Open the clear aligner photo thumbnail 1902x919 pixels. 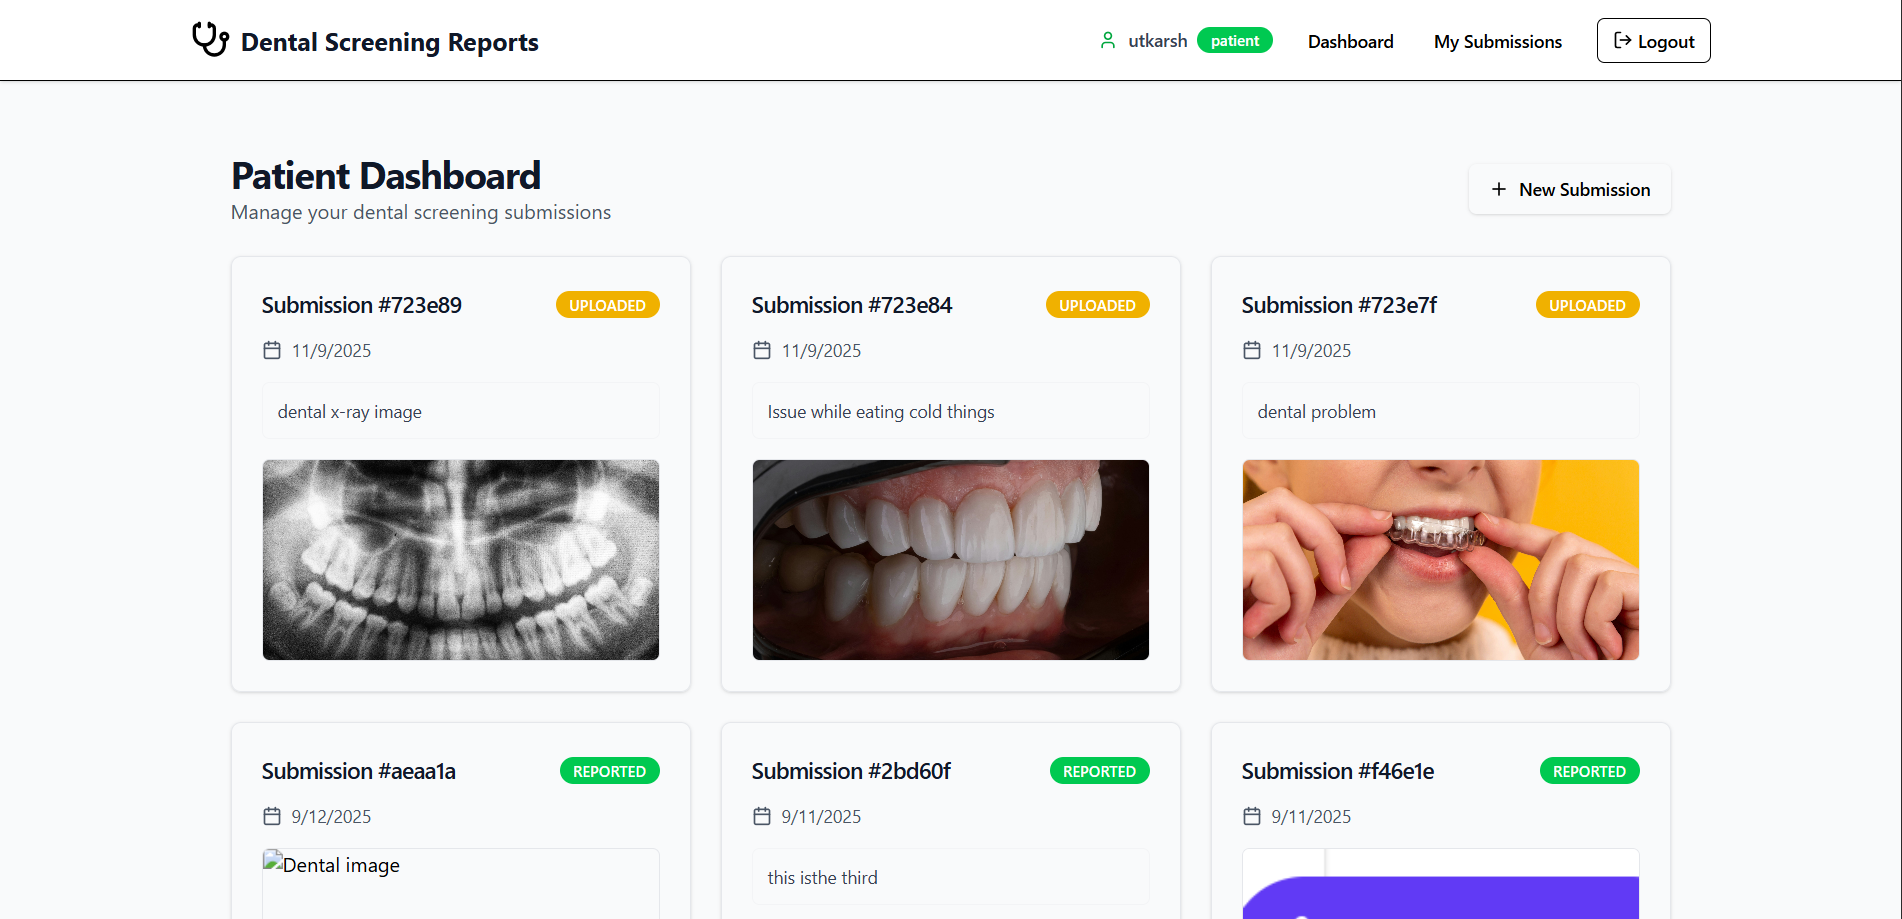coord(1441,560)
